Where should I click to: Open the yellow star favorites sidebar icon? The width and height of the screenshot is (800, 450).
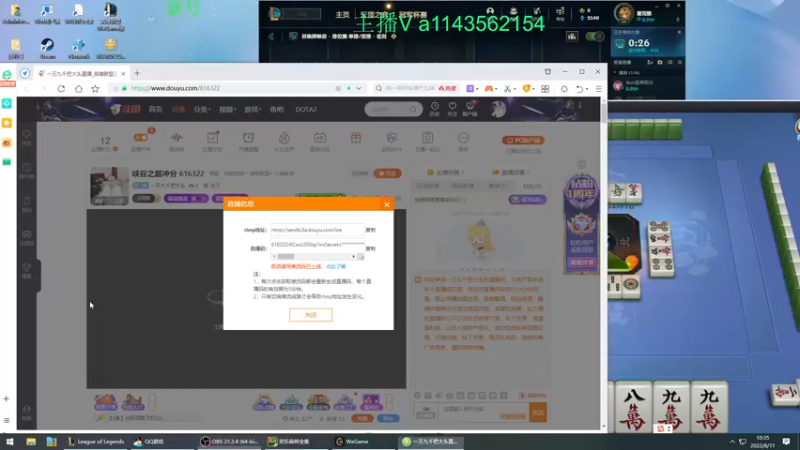[x=7, y=123]
